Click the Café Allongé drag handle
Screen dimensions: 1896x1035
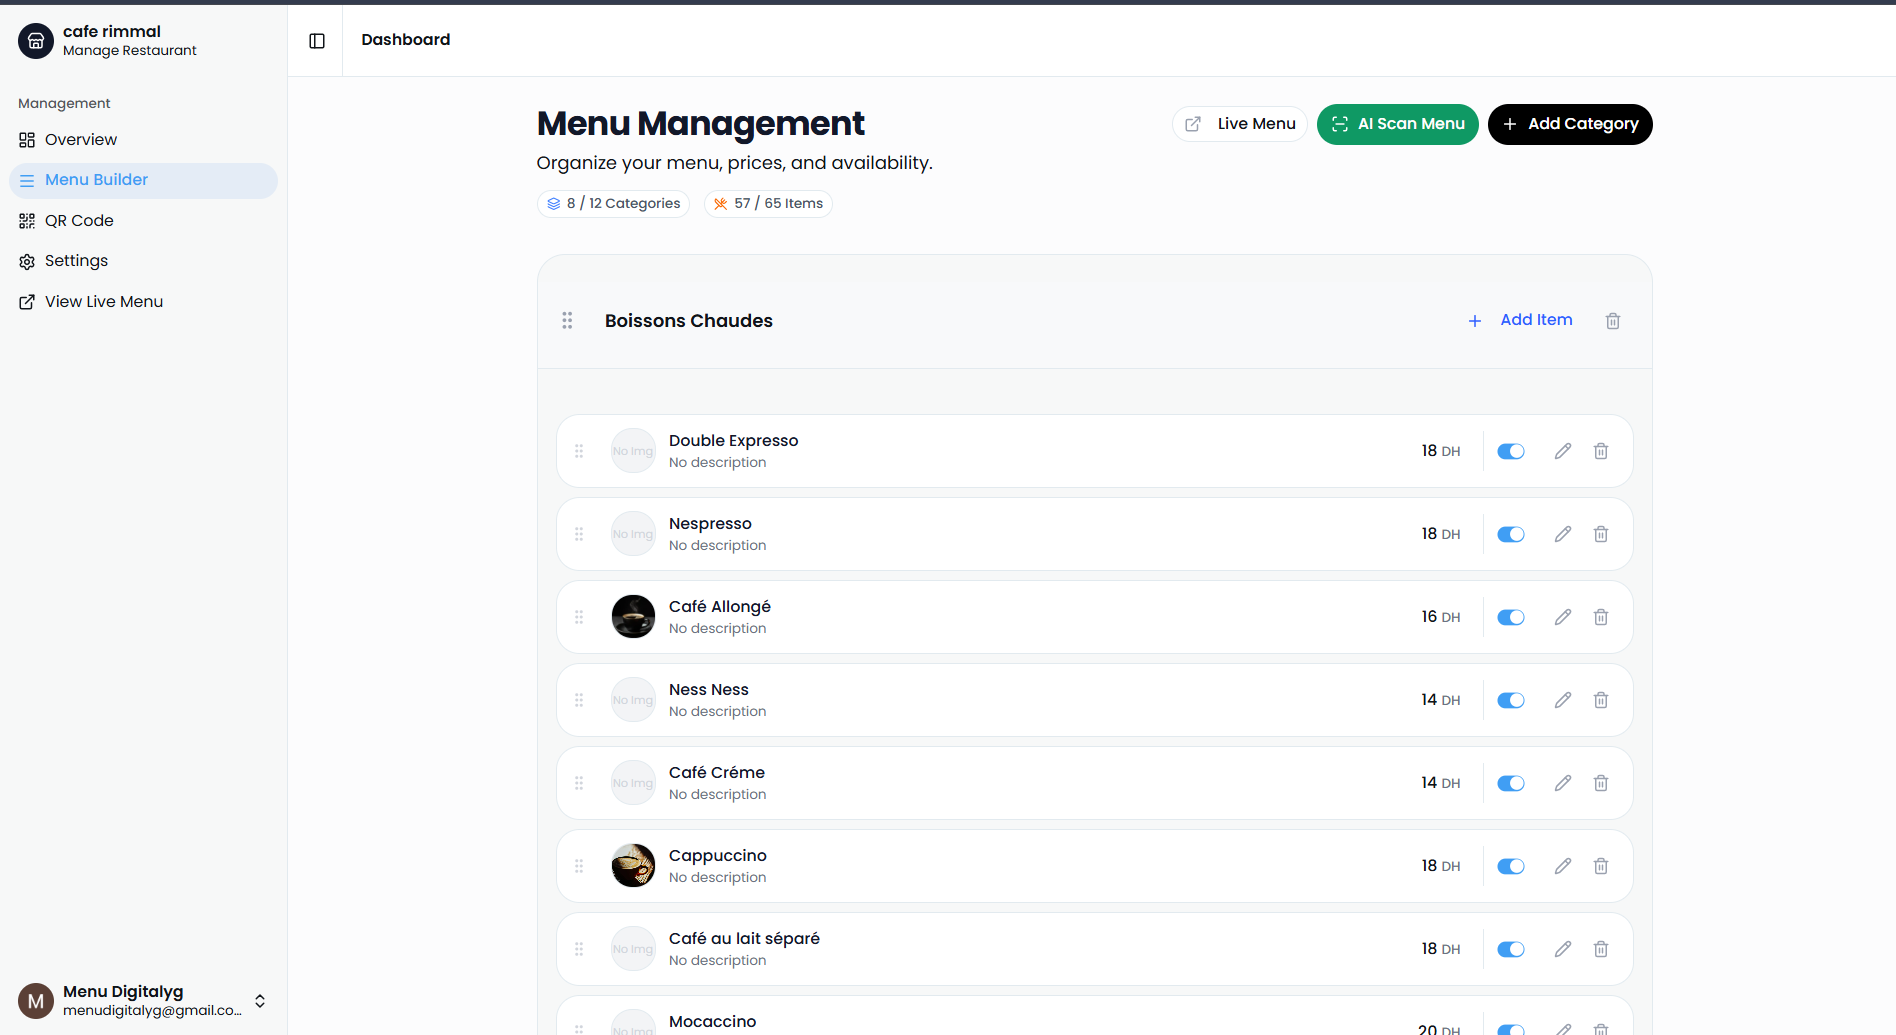click(579, 617)
